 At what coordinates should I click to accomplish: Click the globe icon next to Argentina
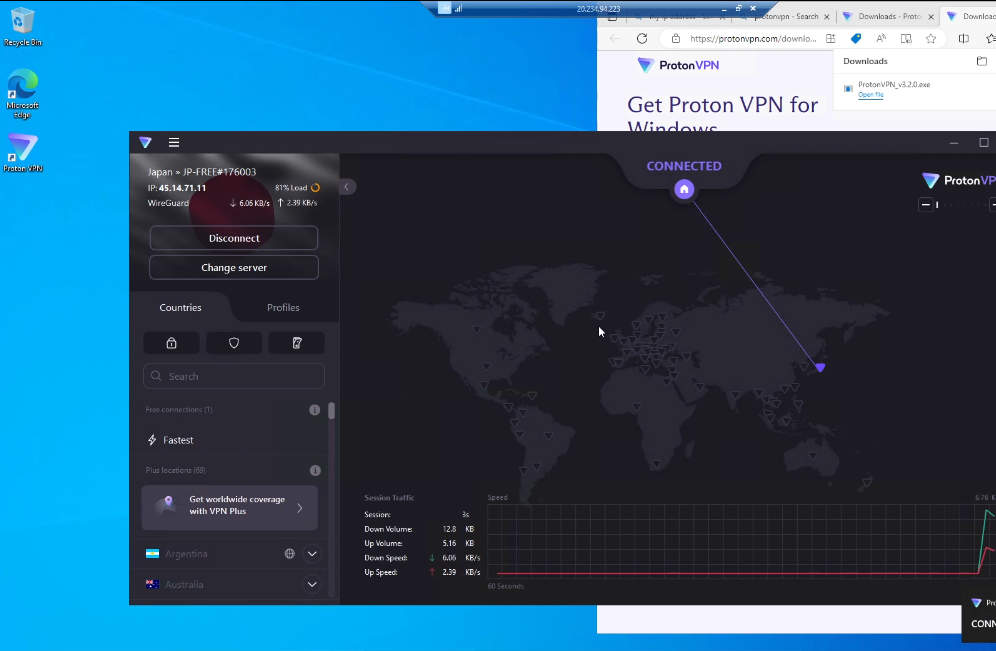[x=289, y=553]
